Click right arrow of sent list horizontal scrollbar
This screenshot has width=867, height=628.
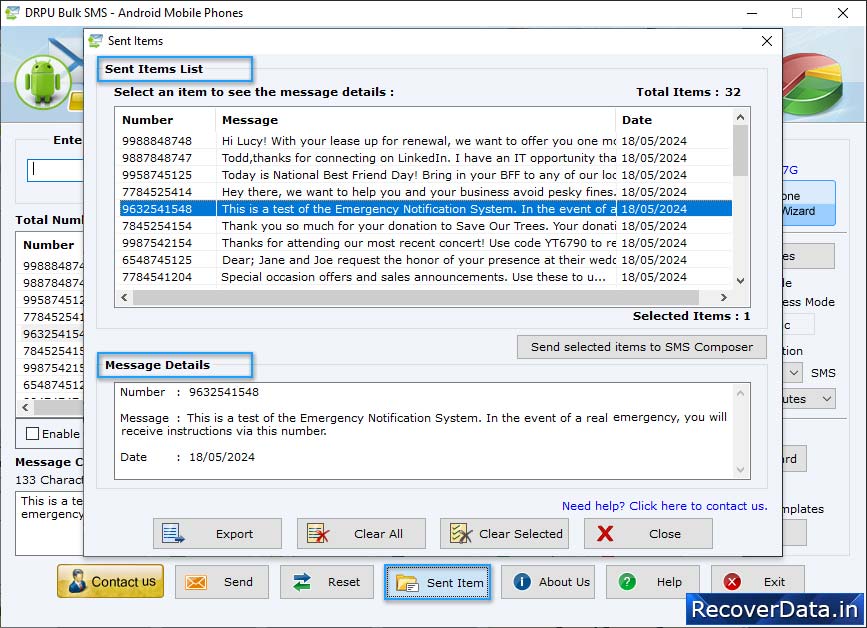click(724, 297)
